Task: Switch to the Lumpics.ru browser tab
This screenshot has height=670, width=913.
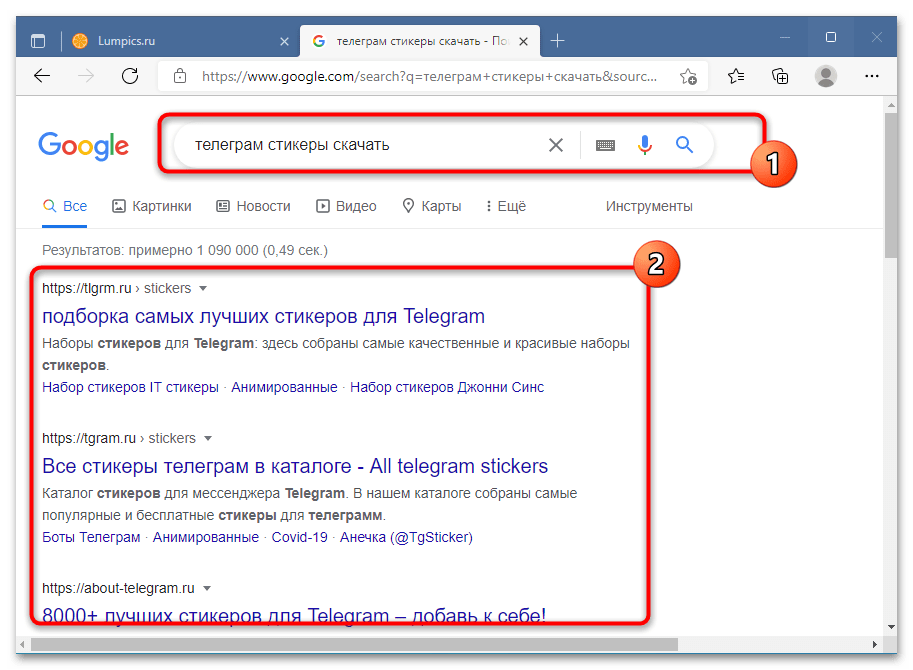Action: tap(126, 41)
